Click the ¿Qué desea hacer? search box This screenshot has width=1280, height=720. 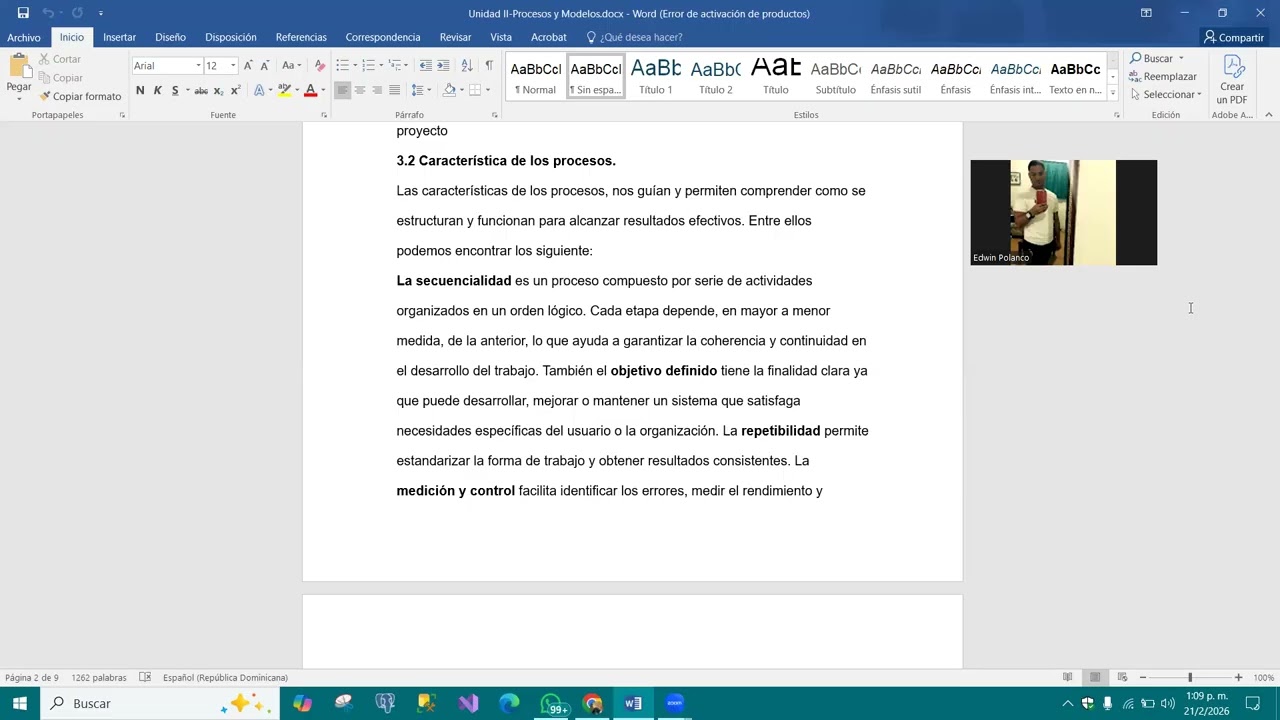(x=634, y=37)
